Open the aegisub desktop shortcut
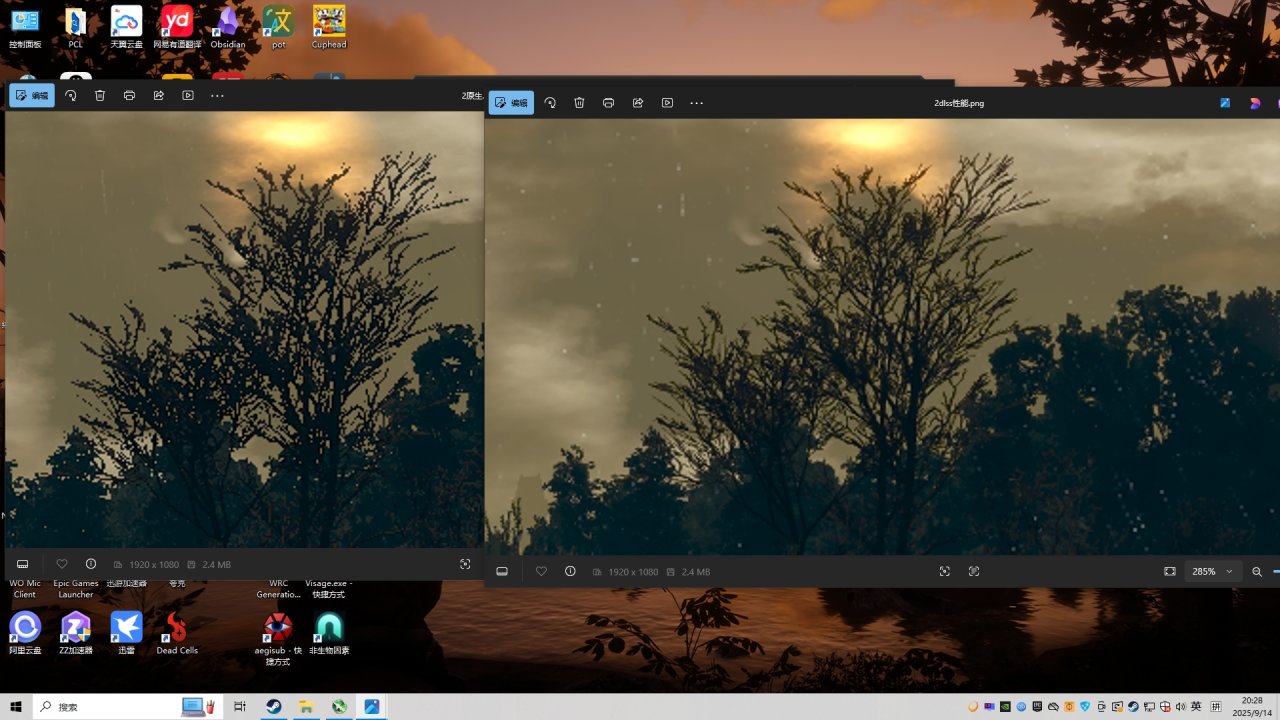Screen dimensions: 1280x720 [278, 639]
